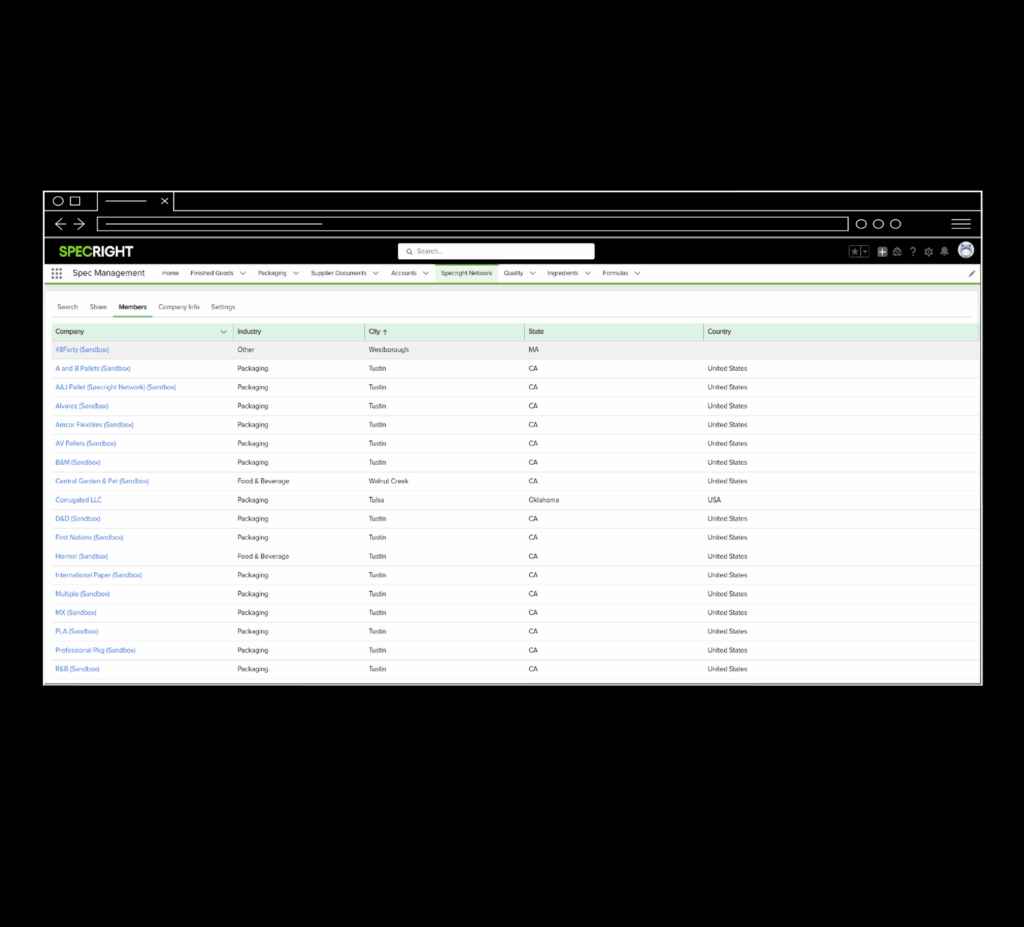This screenshot has height=927, width=1024.
Task: Expand the Supplier Documents tab chevron
Action: pos(376,274)
